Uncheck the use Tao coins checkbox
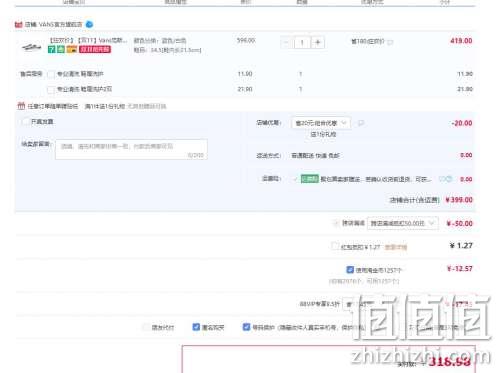 (x=350, y=269)
